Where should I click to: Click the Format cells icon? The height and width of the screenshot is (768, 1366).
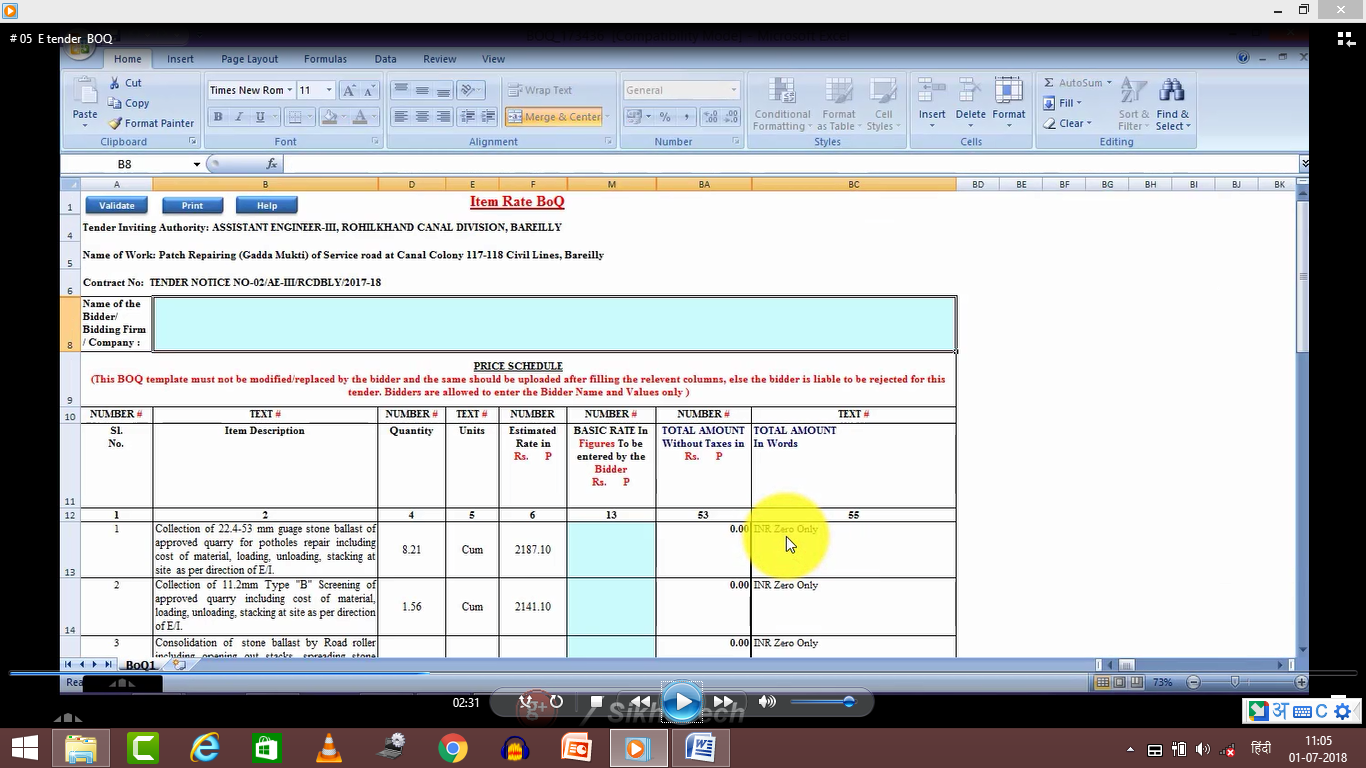coord(1009,91)
